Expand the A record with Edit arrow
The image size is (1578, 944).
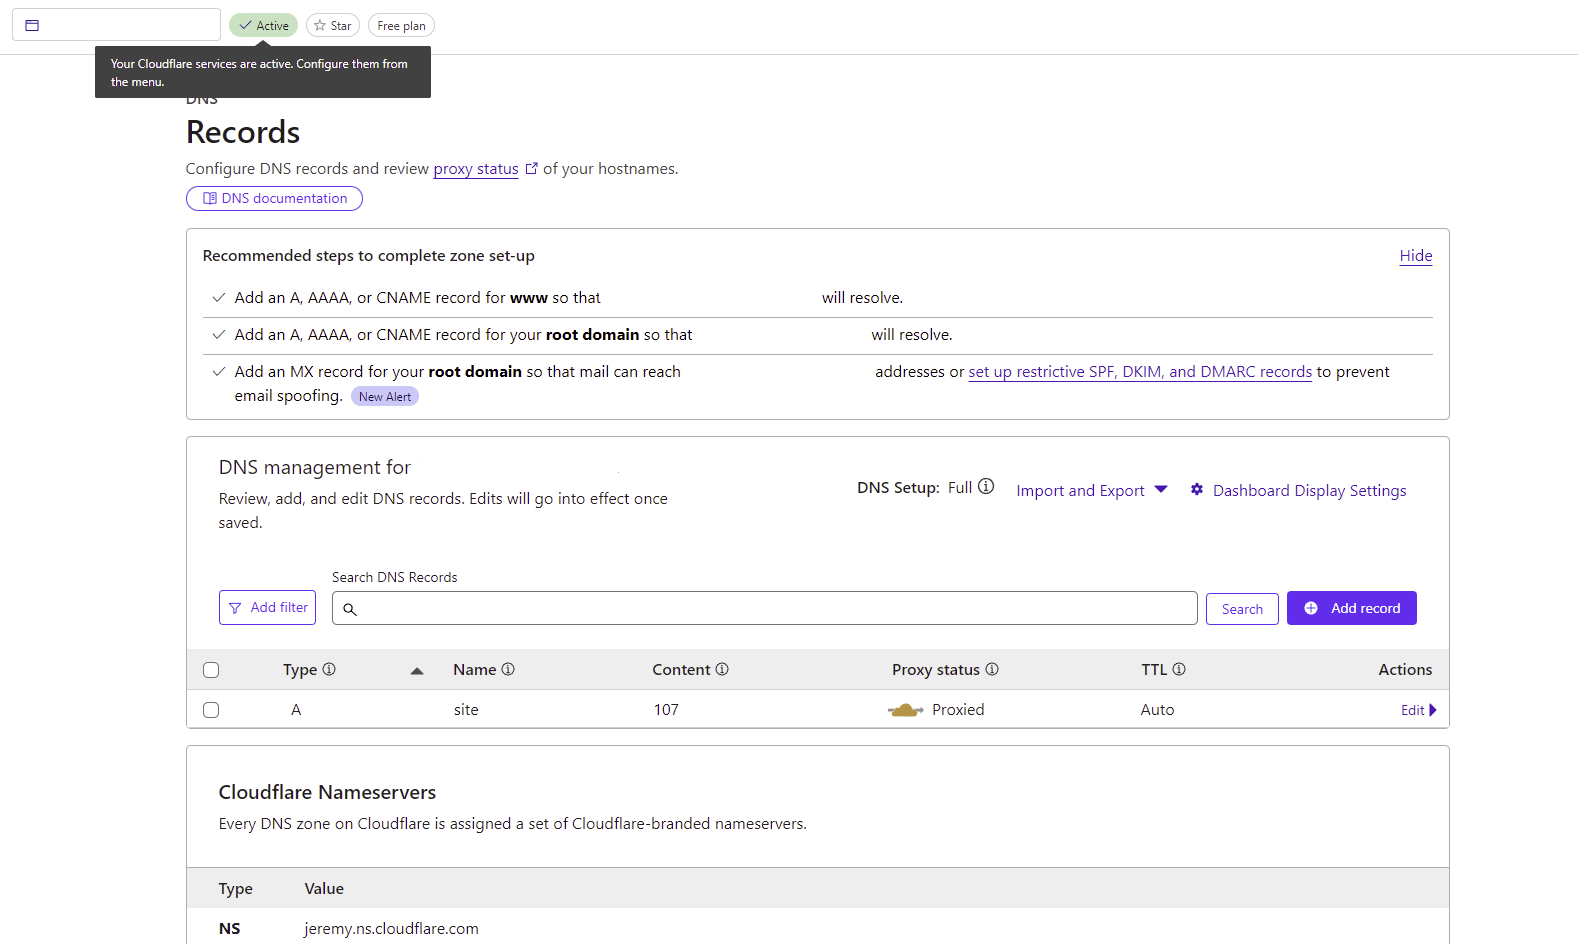1418,710
